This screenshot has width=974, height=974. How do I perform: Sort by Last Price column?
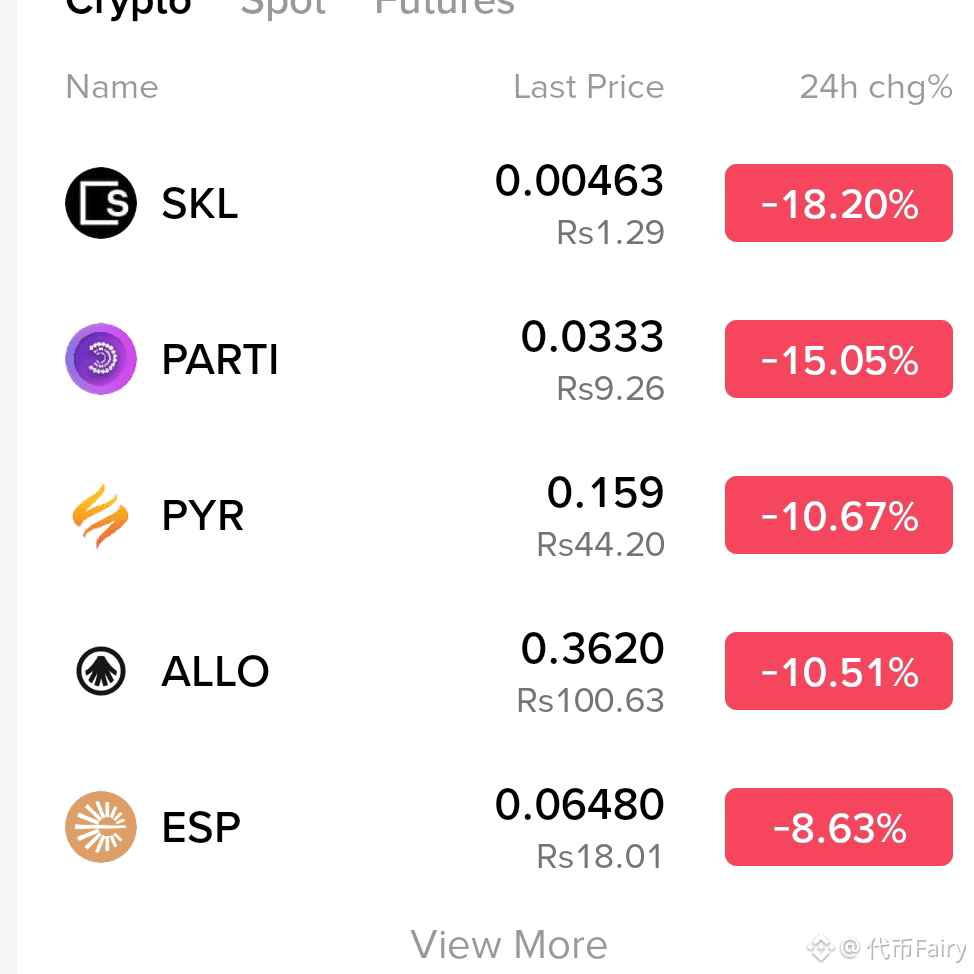pyautogui.click(x=589, y=86)
